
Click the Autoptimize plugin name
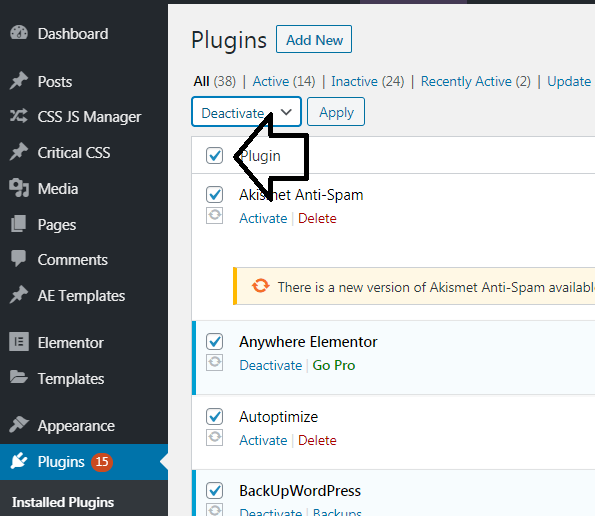(x=279, y=417)
